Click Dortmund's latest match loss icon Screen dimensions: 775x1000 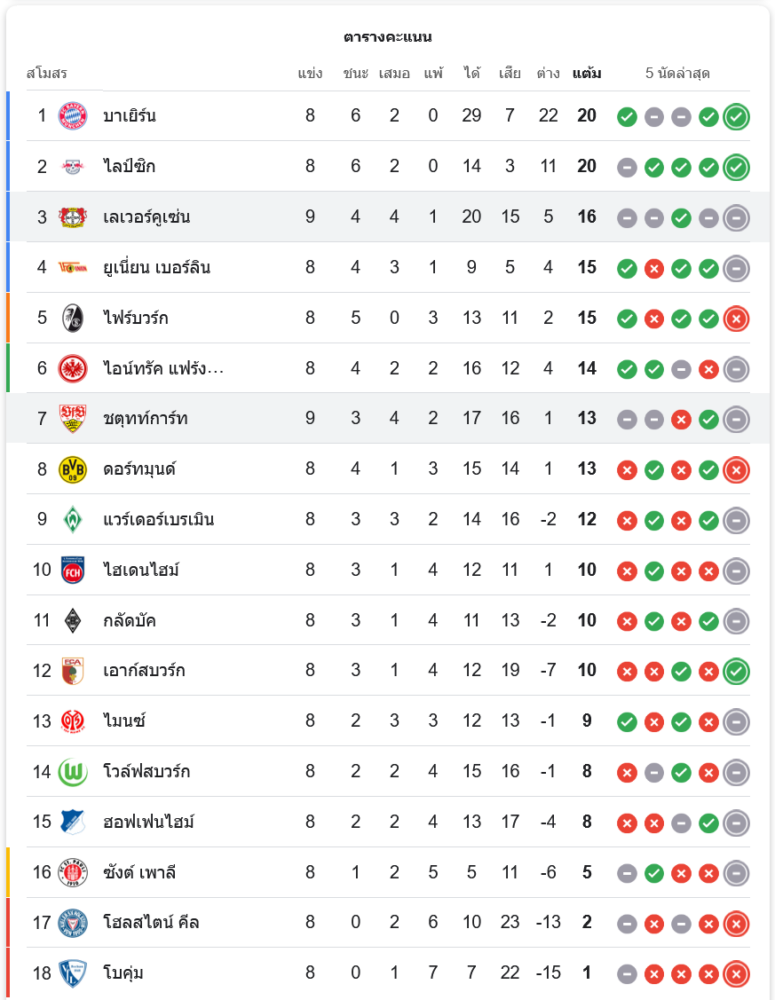pos(736,469)
